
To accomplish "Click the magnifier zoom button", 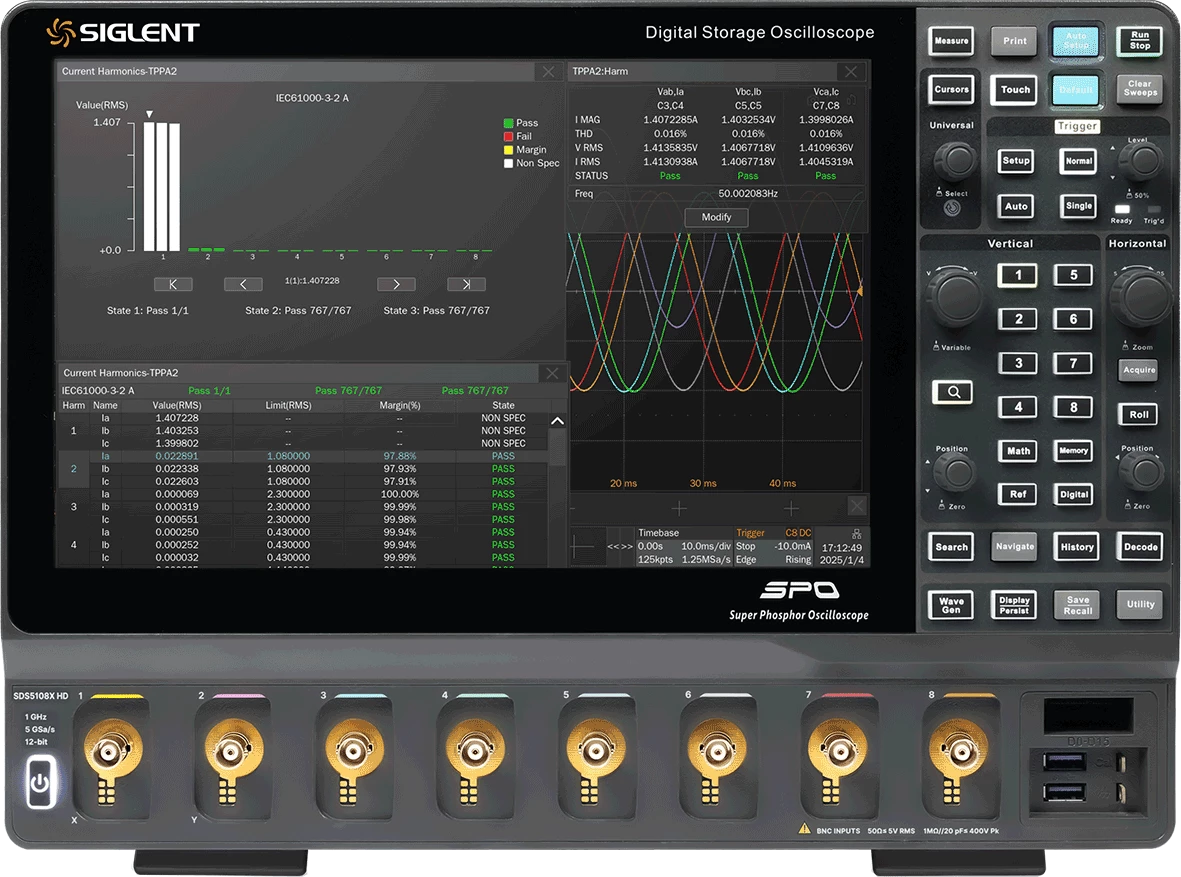I will tap(952, 392).
